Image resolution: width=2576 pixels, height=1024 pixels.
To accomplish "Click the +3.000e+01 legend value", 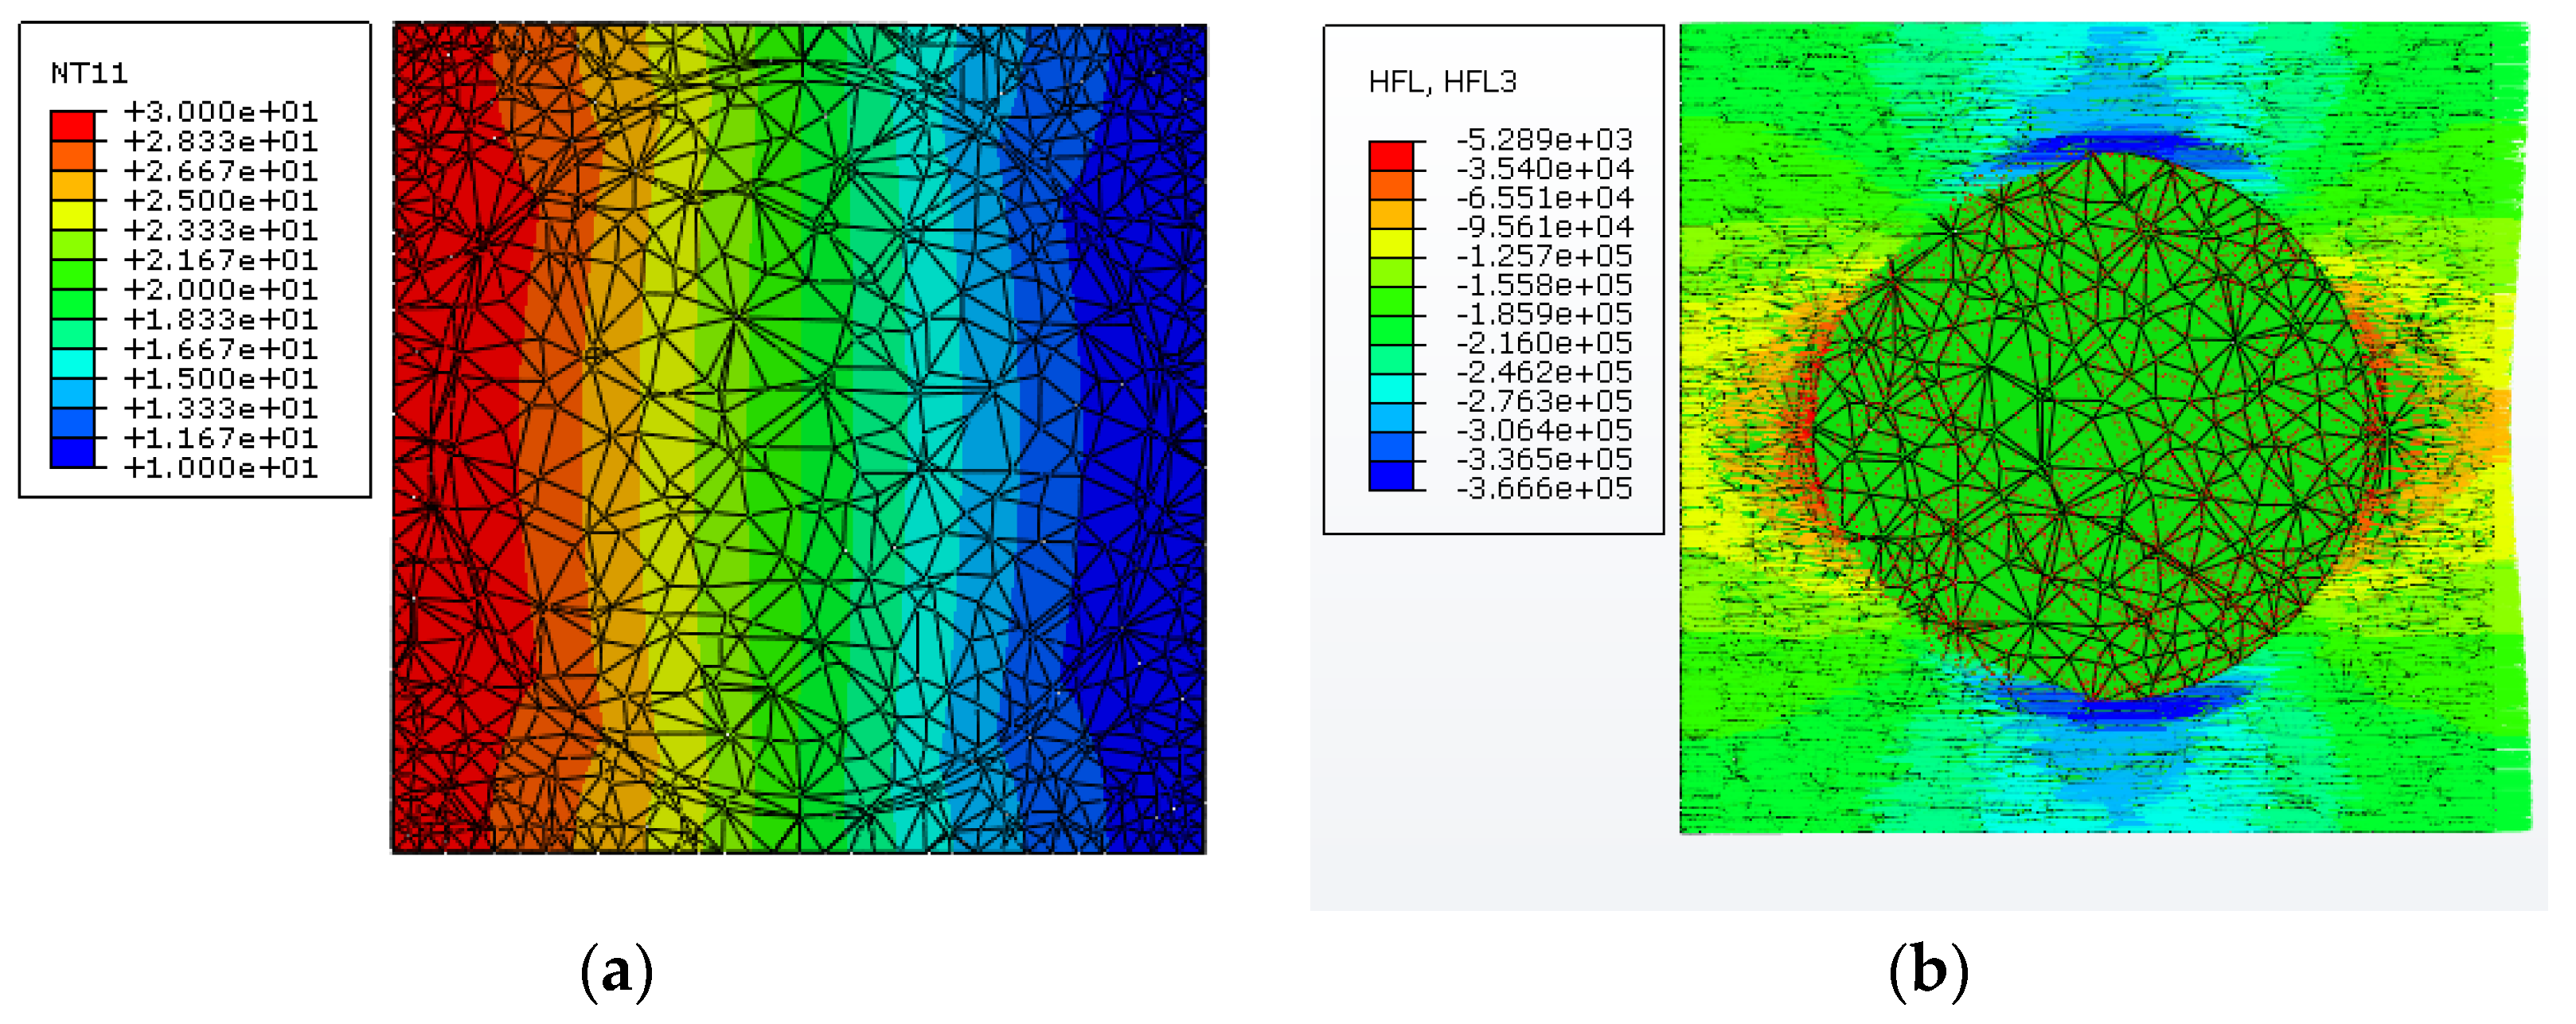I will 220,111.
